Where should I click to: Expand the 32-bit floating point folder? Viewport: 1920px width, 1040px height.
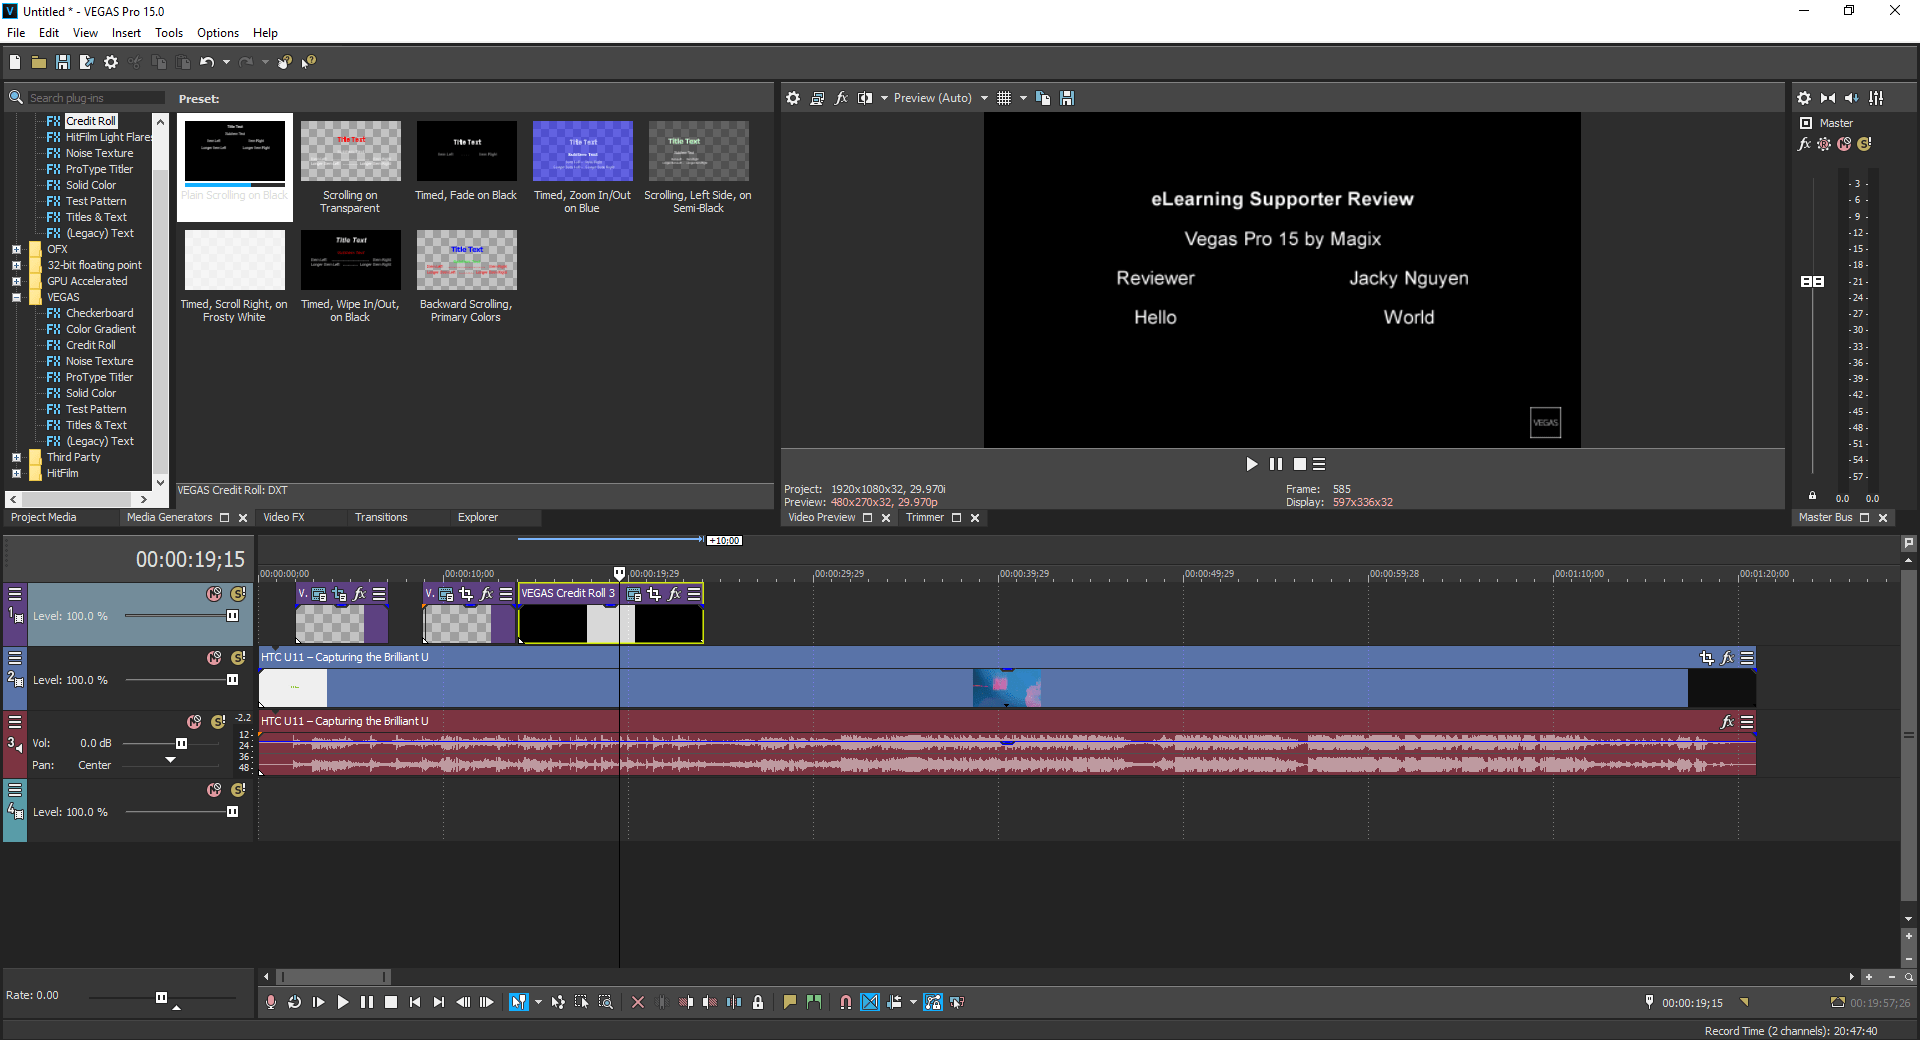pos(16,265)
